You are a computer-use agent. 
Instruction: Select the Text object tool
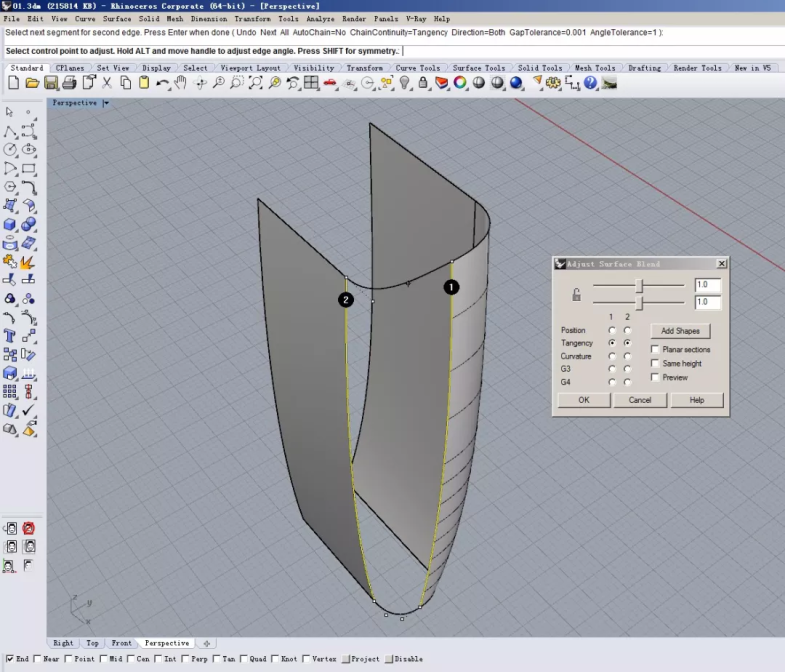[10, 335]
